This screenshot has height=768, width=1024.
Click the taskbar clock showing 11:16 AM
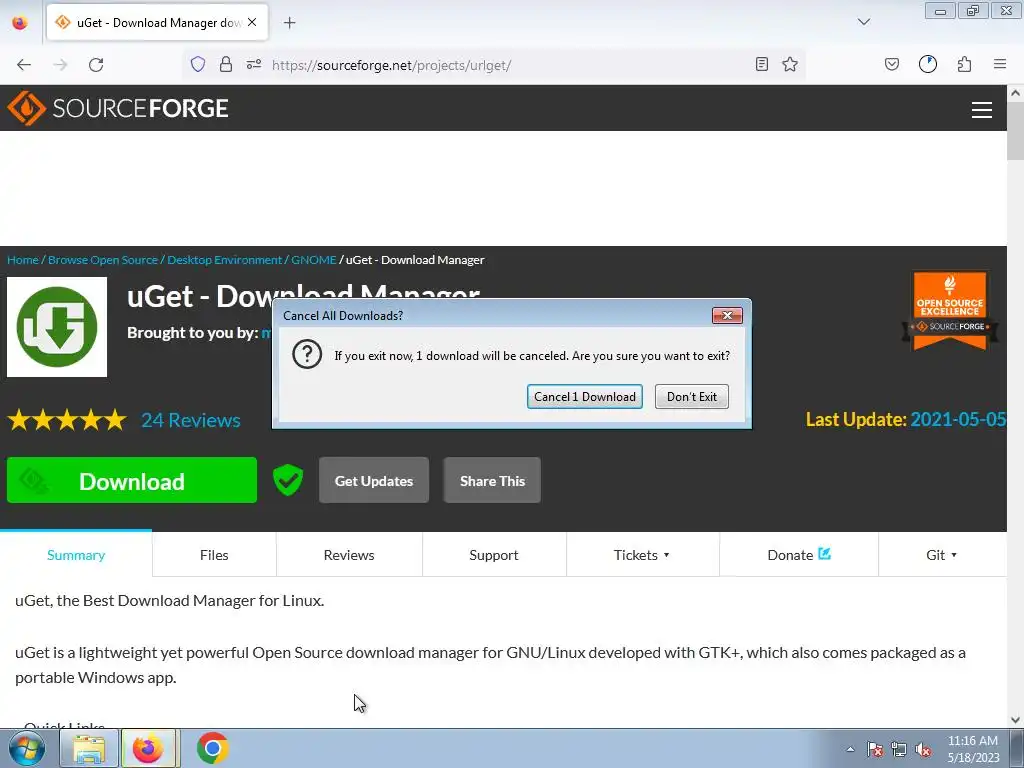click(x=972, y=748)
